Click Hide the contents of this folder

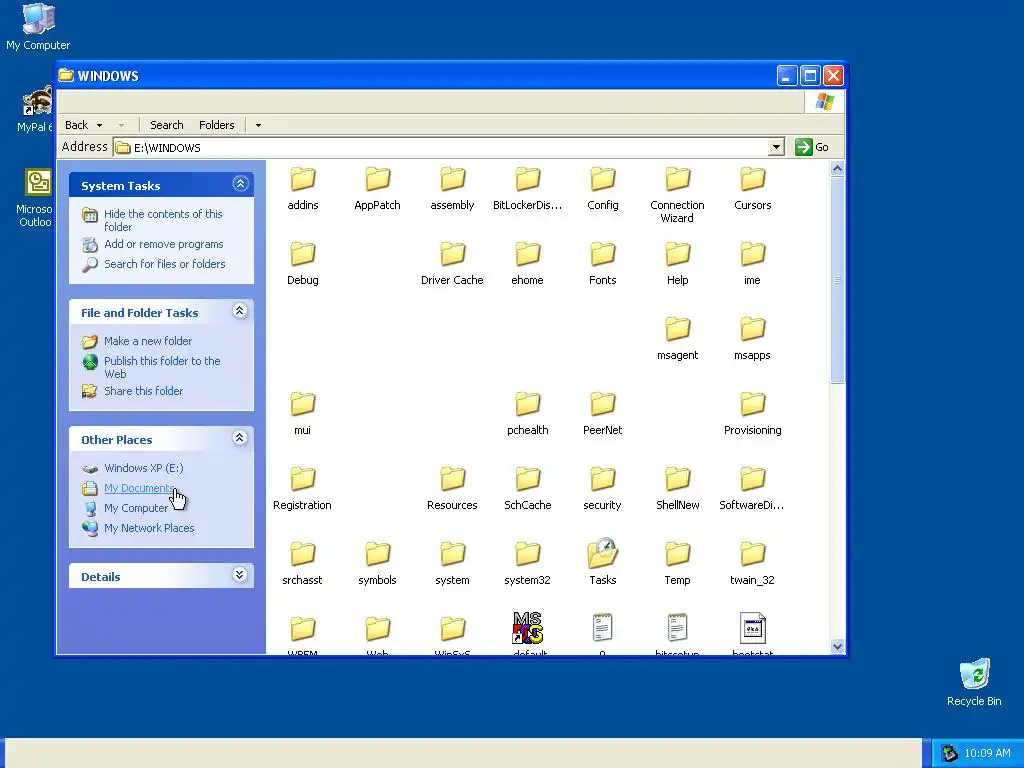pos(163,220)
